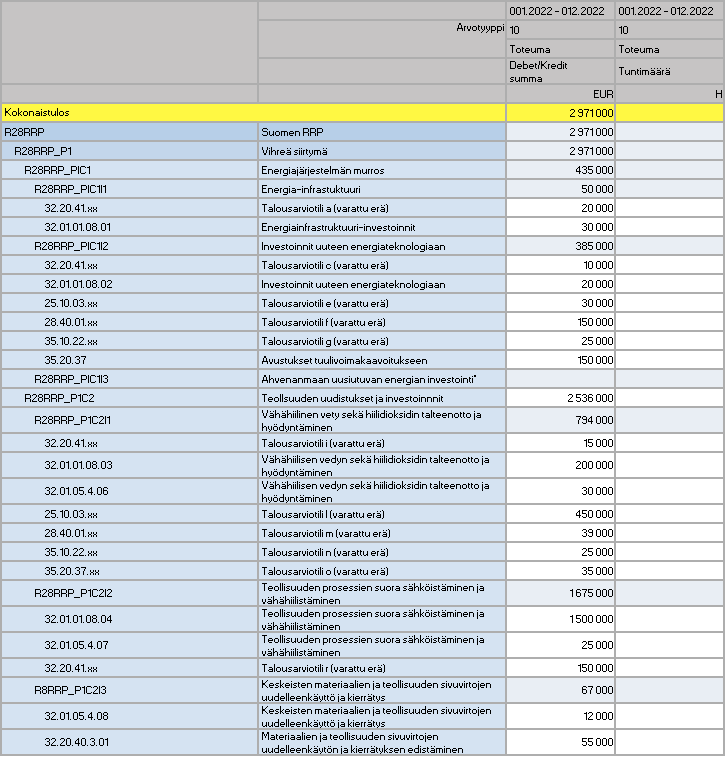The height and width of the screenshot is (757, 725).
Task: Click the Avustukset tuulivoimakaavoitukseen description cell
Action: (381, 360)
